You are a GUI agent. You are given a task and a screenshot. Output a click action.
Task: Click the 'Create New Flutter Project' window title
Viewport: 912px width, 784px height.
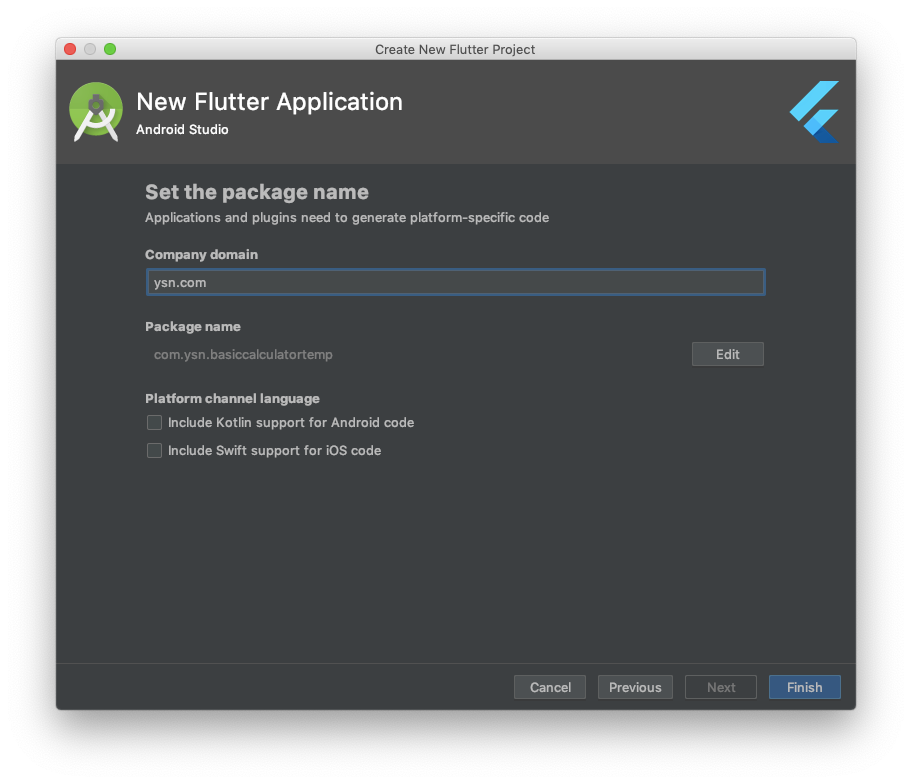[455, 49]
